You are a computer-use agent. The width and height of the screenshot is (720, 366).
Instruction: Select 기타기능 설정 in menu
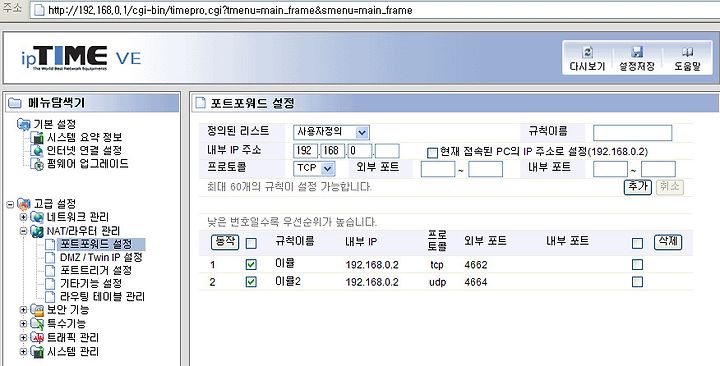point(91,284)
